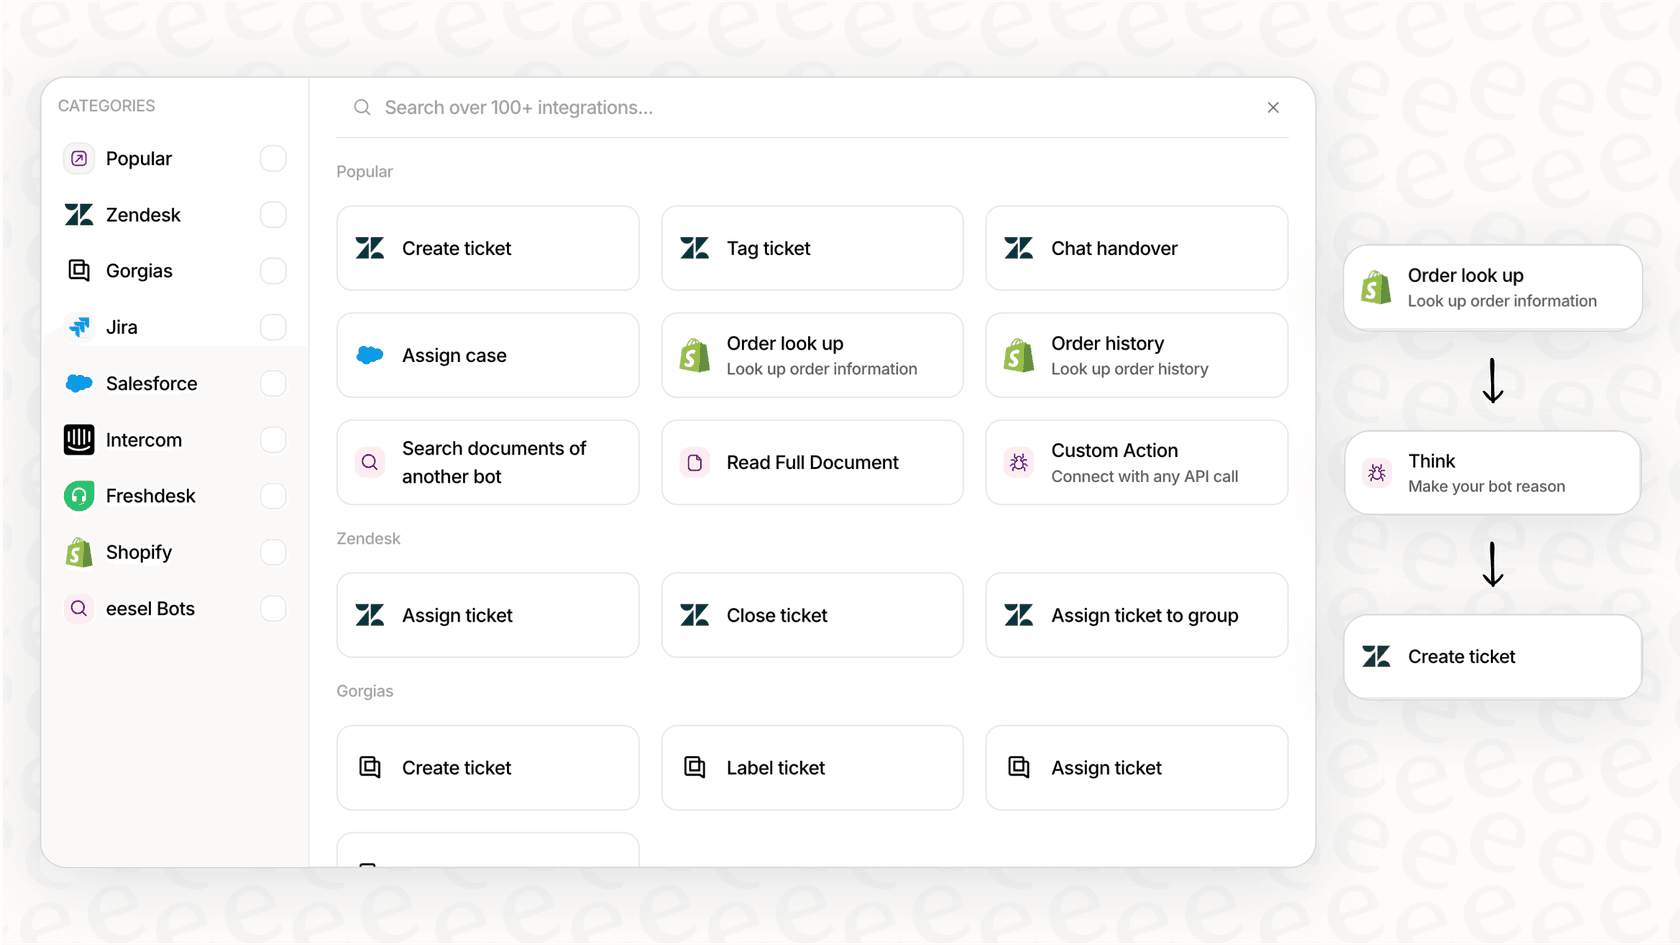1680x945 pixels.
Task: Click the "Tag ticket" label text
Action: [x=769, y=248]
